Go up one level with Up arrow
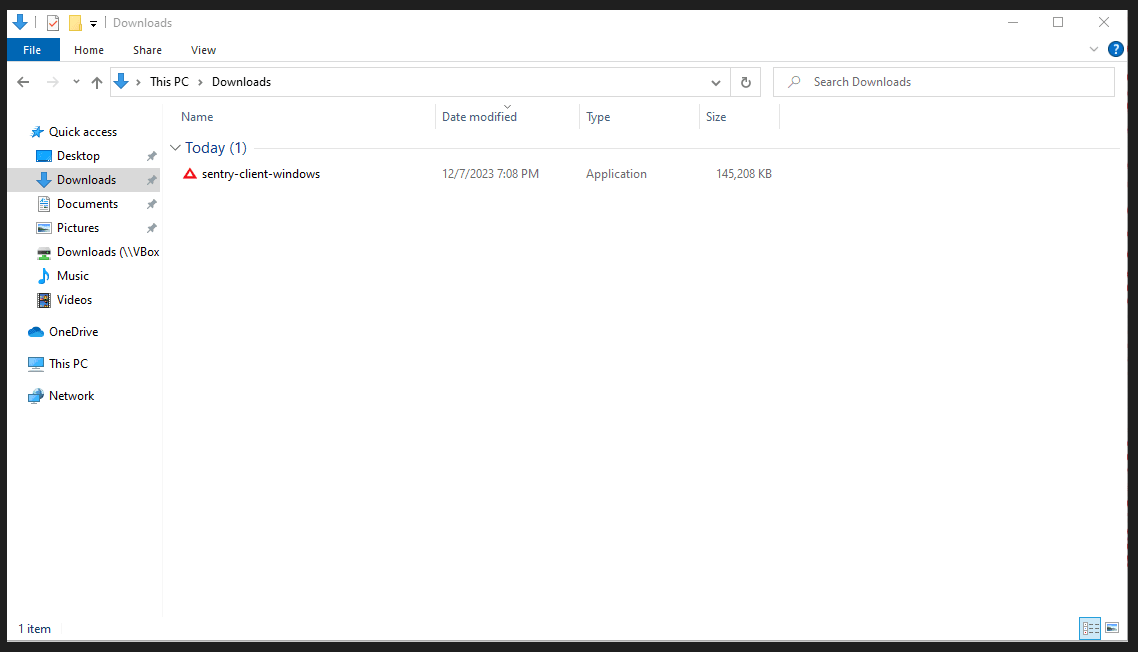The image size is (1138, 652). pyautogui.click(x=97, y=82)
